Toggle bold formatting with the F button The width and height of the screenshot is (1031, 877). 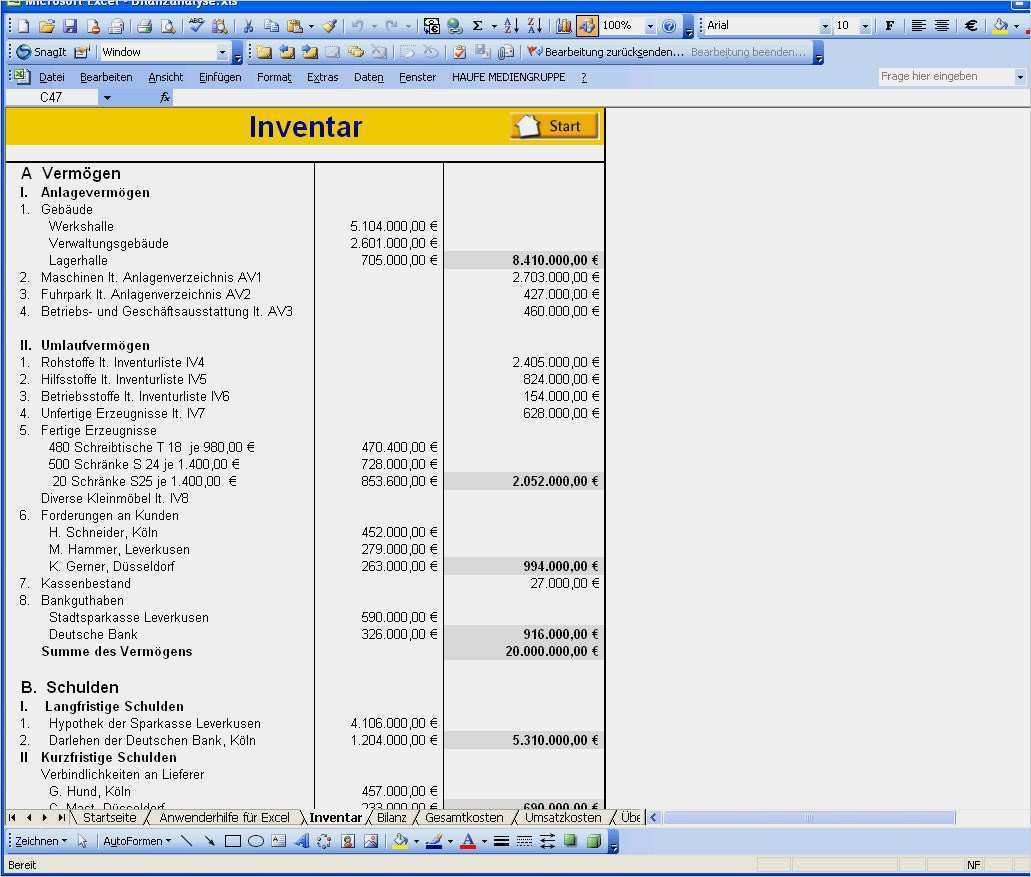coord(889,26)
